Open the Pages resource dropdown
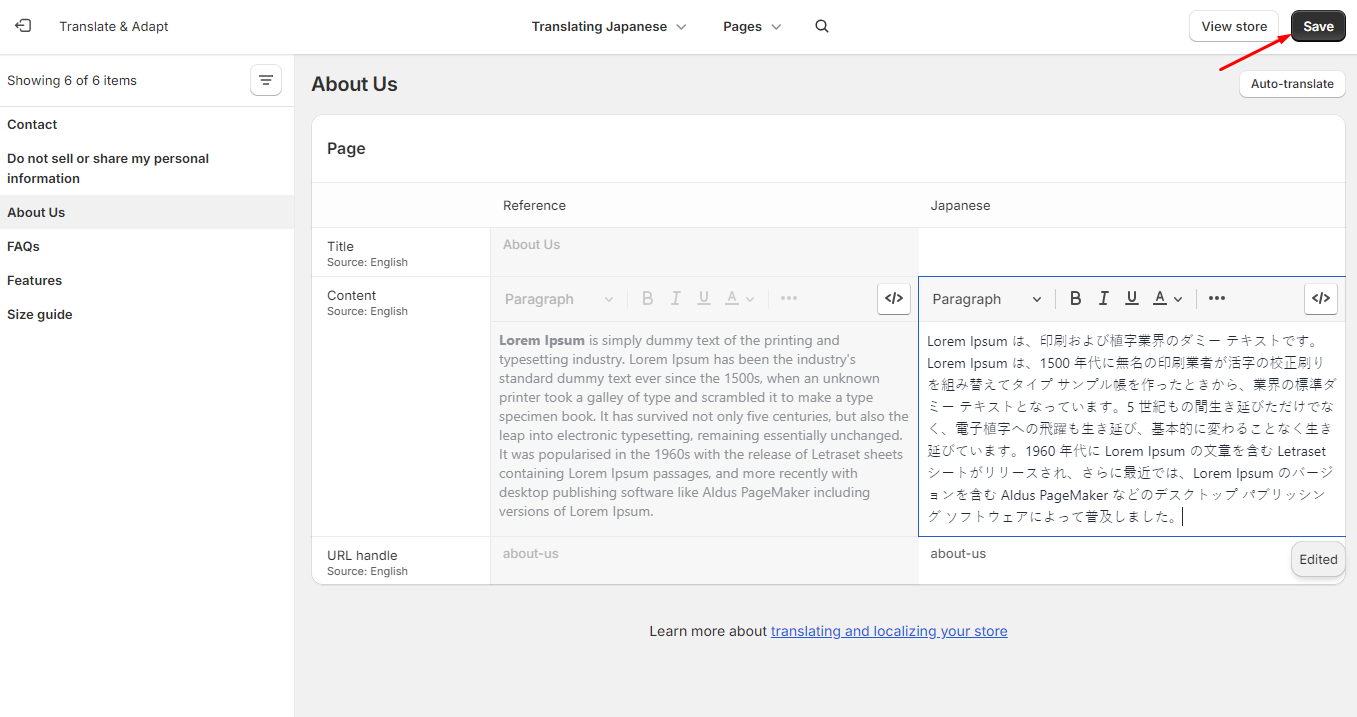 (752, 27)
